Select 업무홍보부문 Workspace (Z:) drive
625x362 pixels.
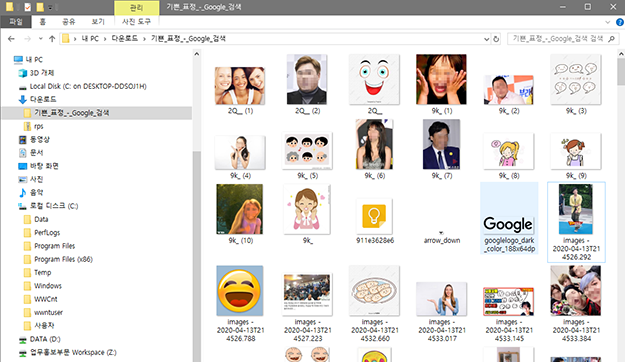[73, 352]
